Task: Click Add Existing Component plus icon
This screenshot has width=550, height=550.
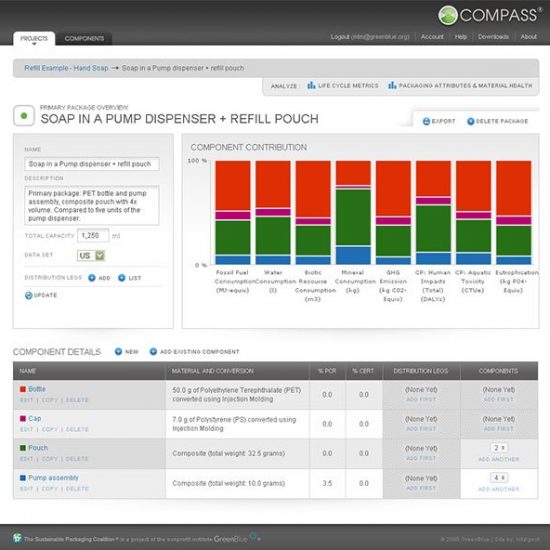Action: (x=153, y=351)
